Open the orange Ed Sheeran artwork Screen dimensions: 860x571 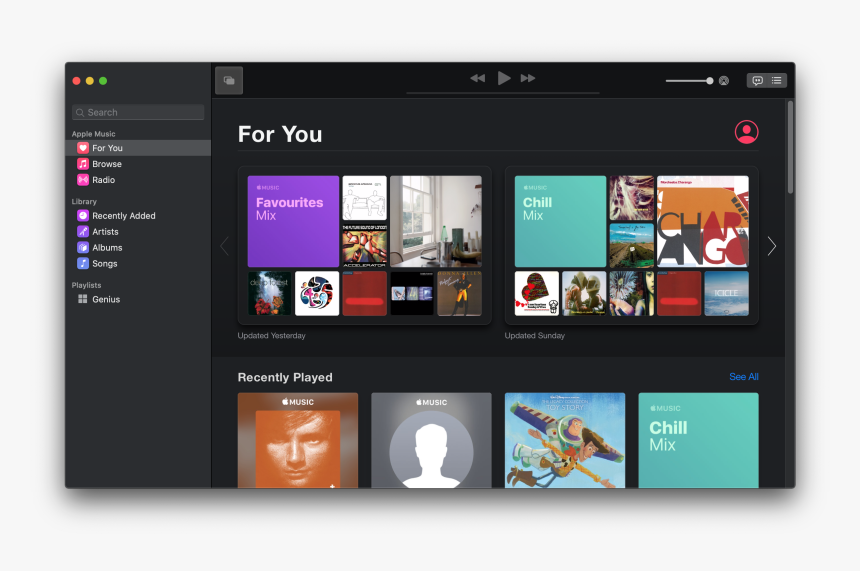298,440
